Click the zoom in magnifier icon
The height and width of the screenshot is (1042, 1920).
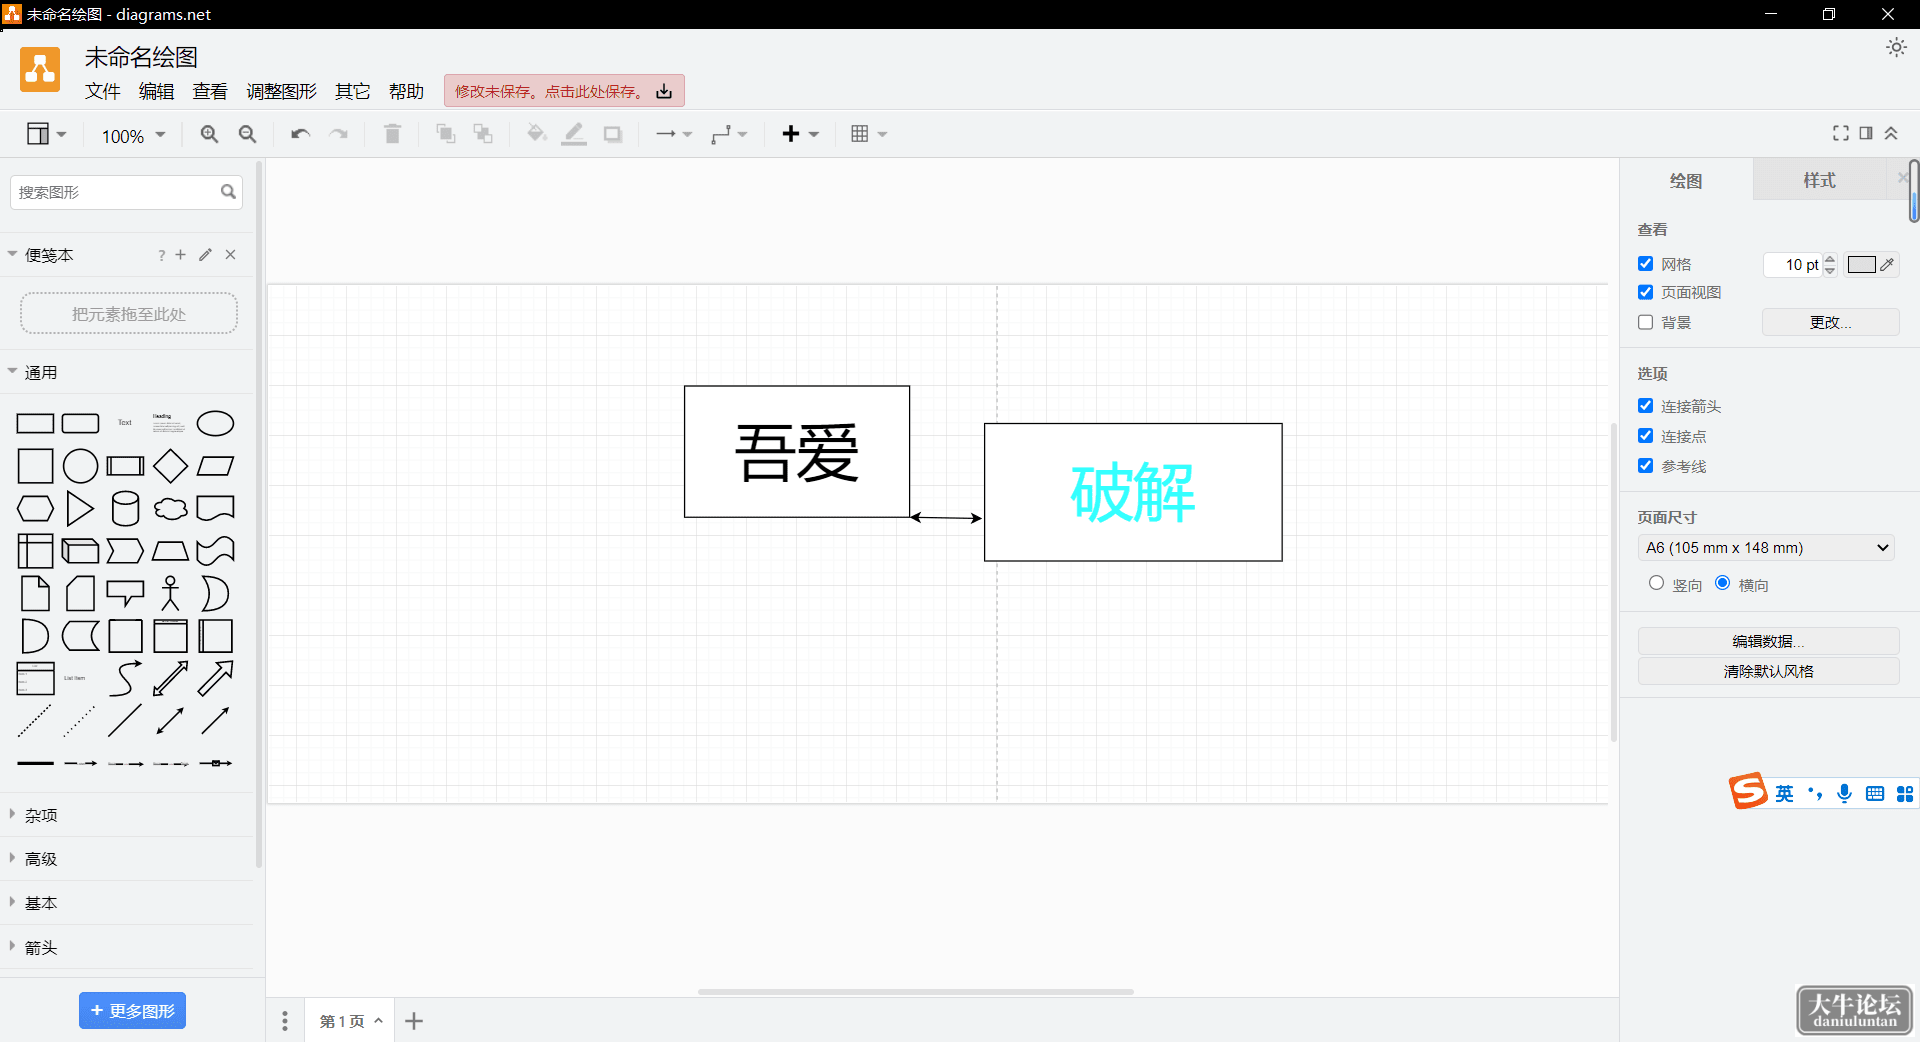pyautogui.click(x=209, y=134)
